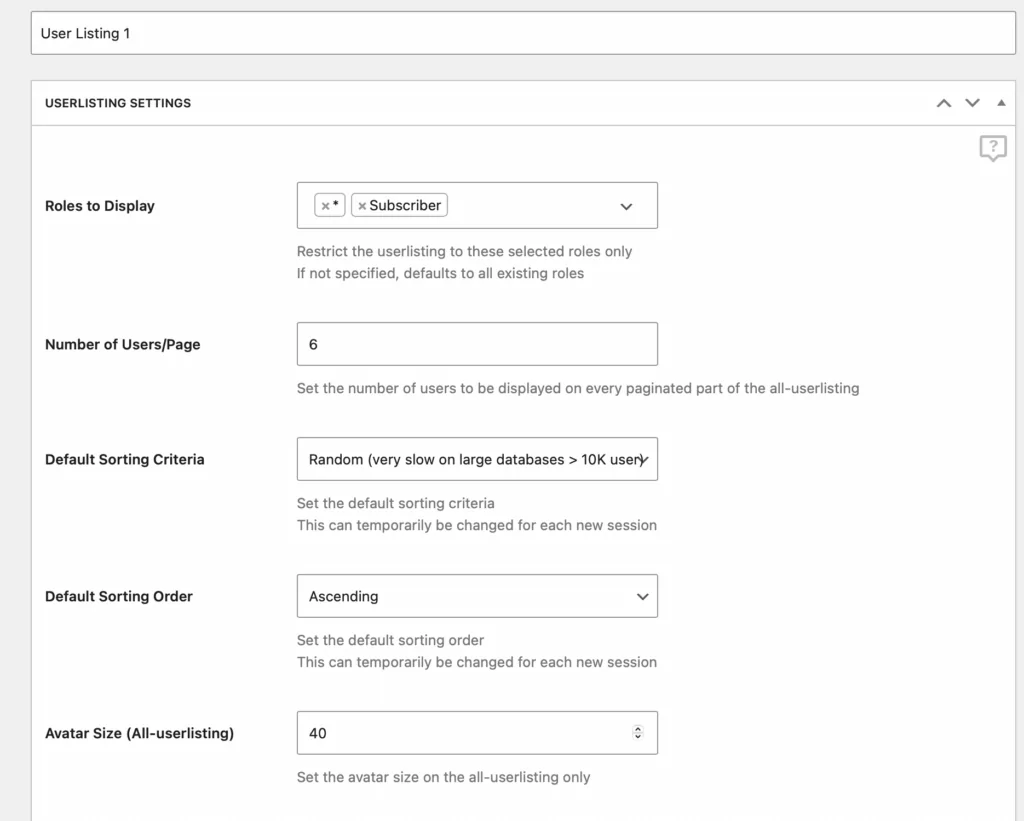Move the Userlisting Settings panel down

pyautogui.click(x=972, y=103)
